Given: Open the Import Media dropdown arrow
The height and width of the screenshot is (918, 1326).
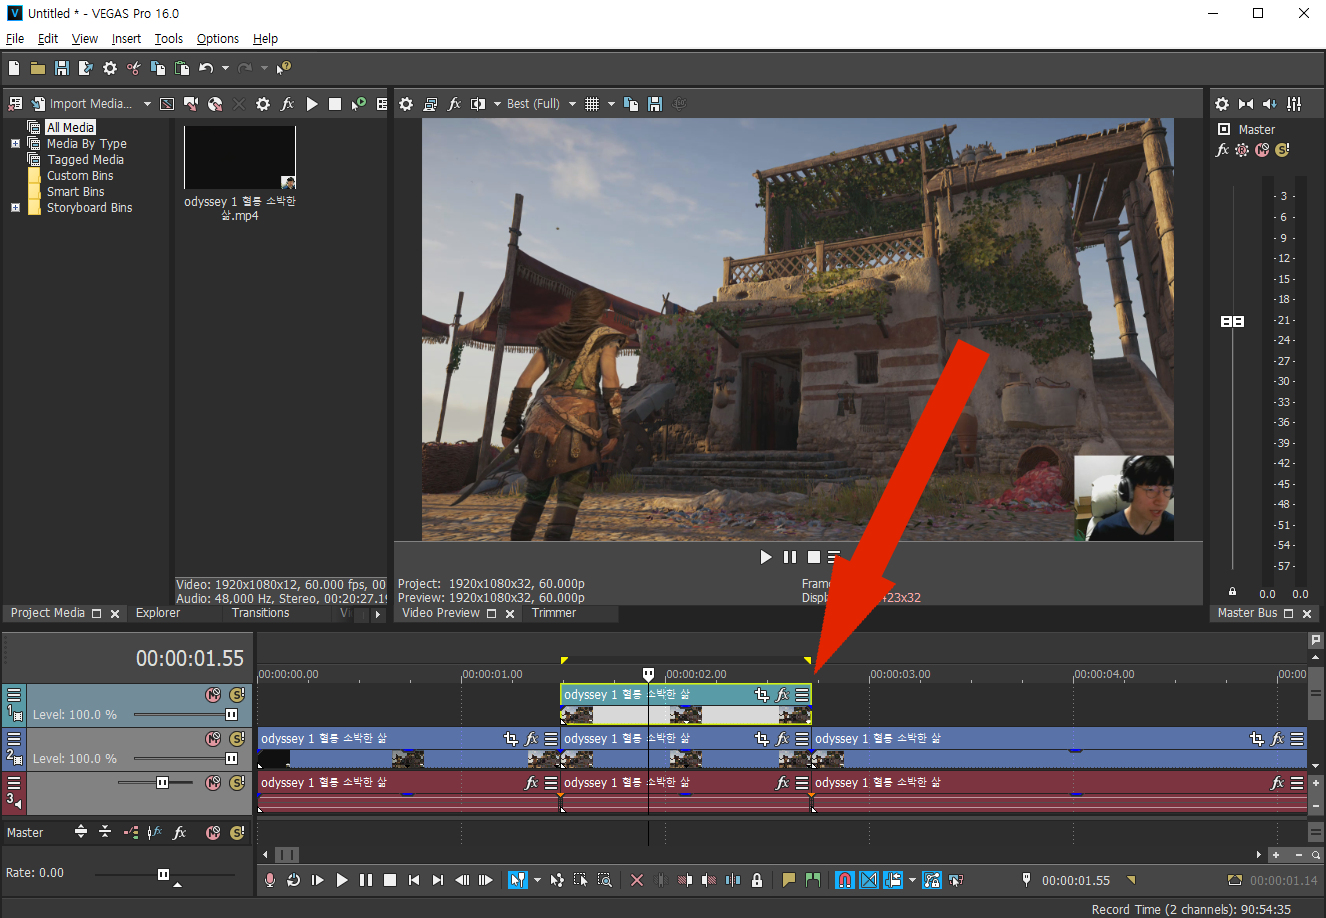Looking at the screenshot, I should pyautogui.click(x=147, y=104).
